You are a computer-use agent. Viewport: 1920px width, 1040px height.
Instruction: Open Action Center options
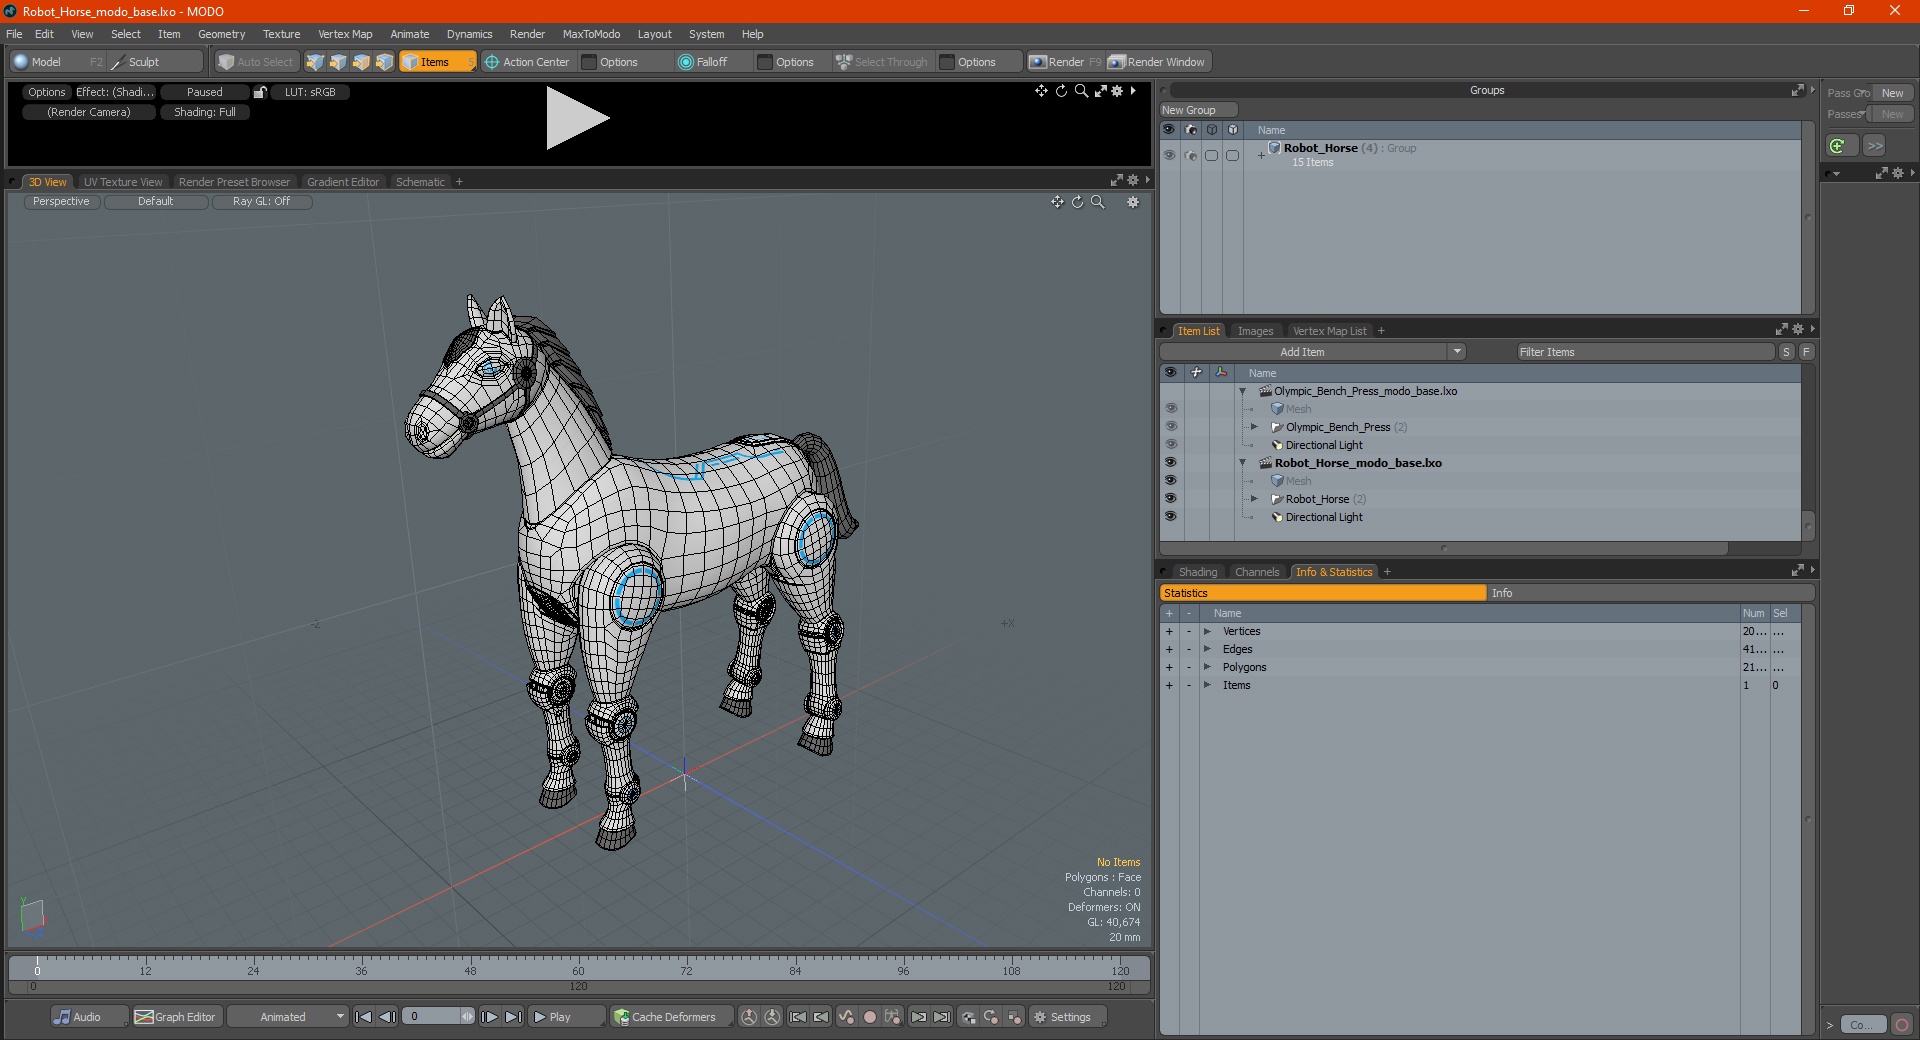coord(527,62)
